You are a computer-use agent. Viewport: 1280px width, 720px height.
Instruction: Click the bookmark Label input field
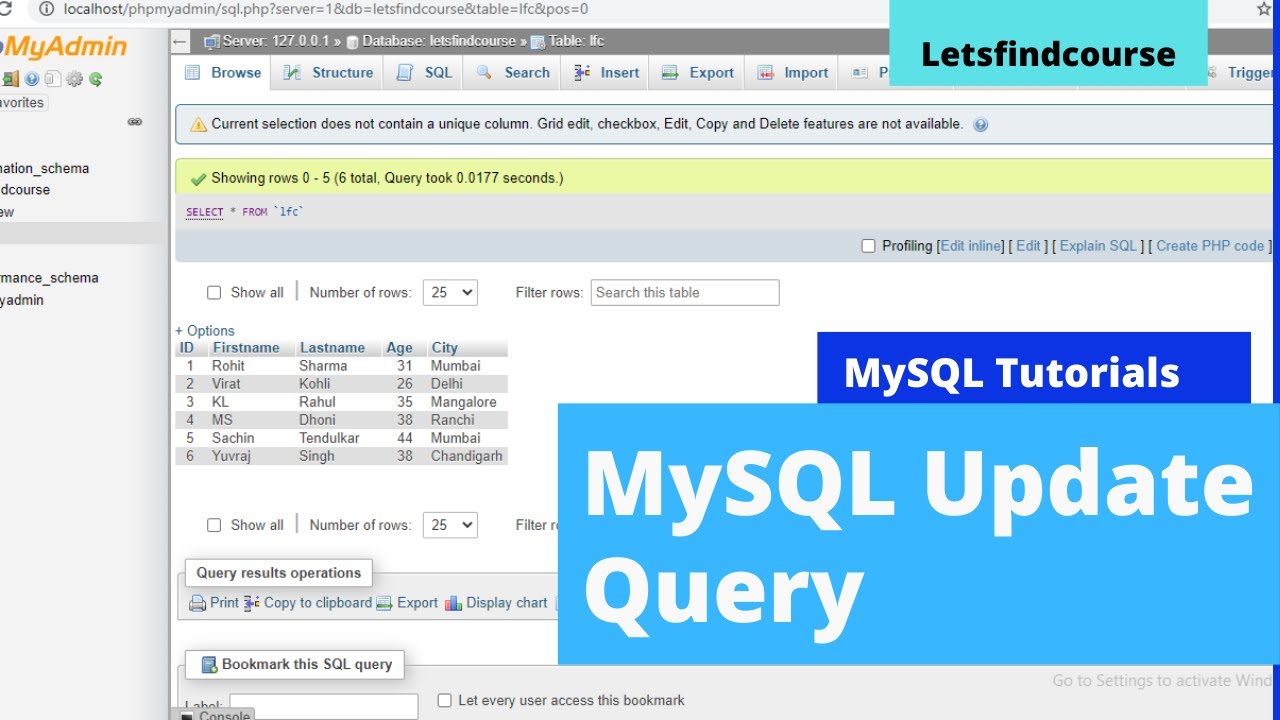pyautogui.click(x=324, y=706)
